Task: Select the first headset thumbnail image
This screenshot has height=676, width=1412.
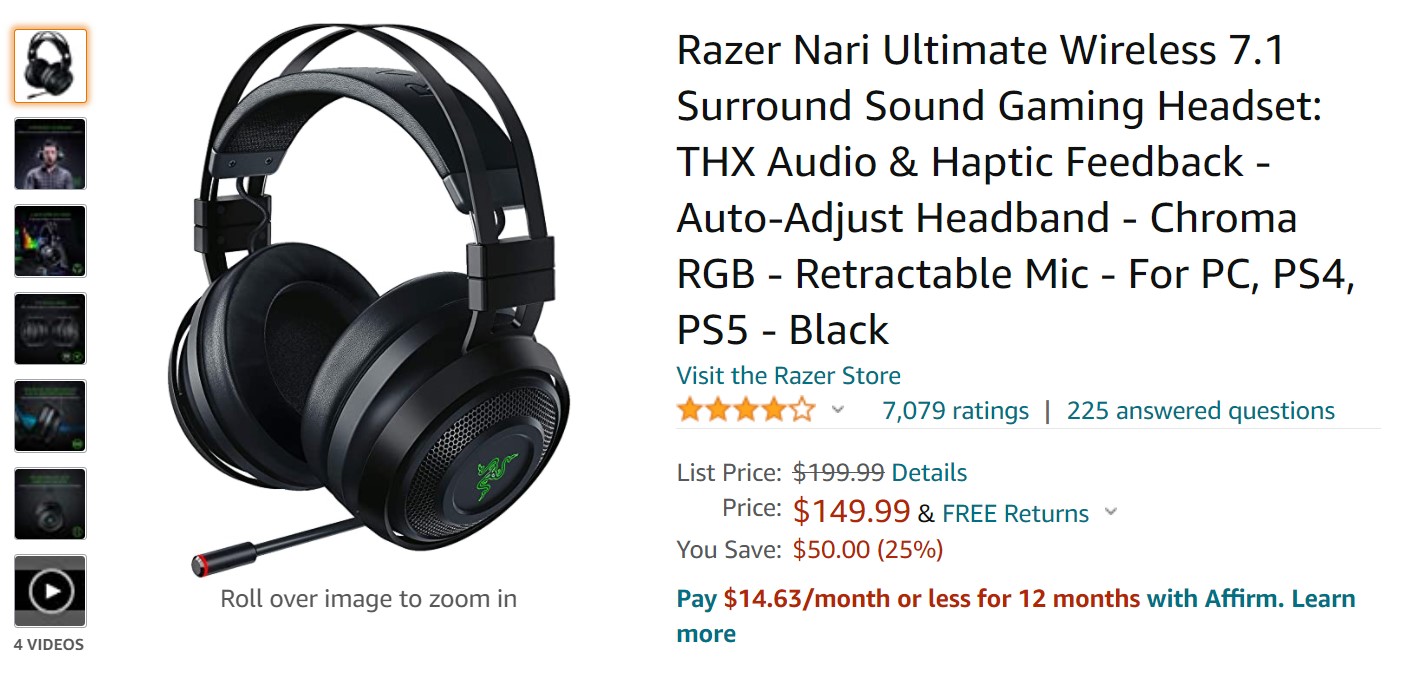Action: 50,66
